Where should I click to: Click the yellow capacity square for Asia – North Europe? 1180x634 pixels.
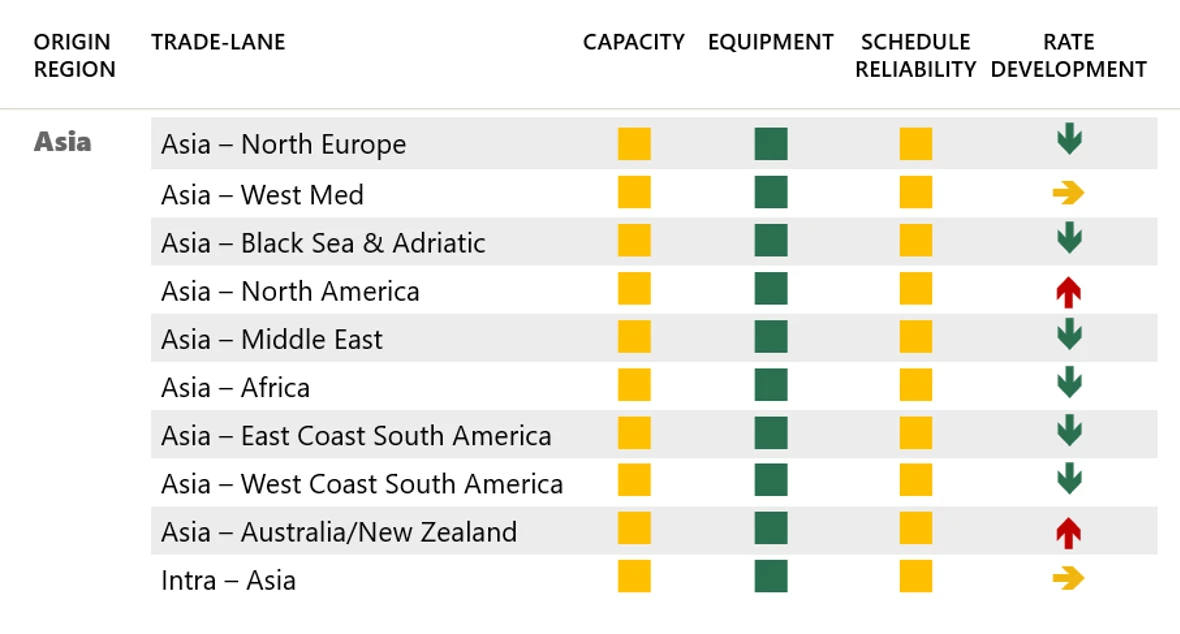point(634,144)
